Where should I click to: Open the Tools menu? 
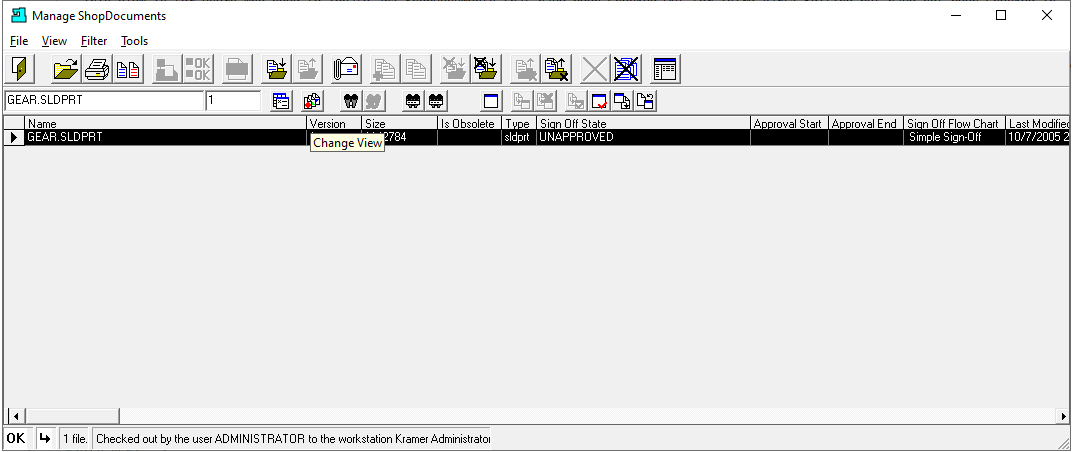pos(135,41)
